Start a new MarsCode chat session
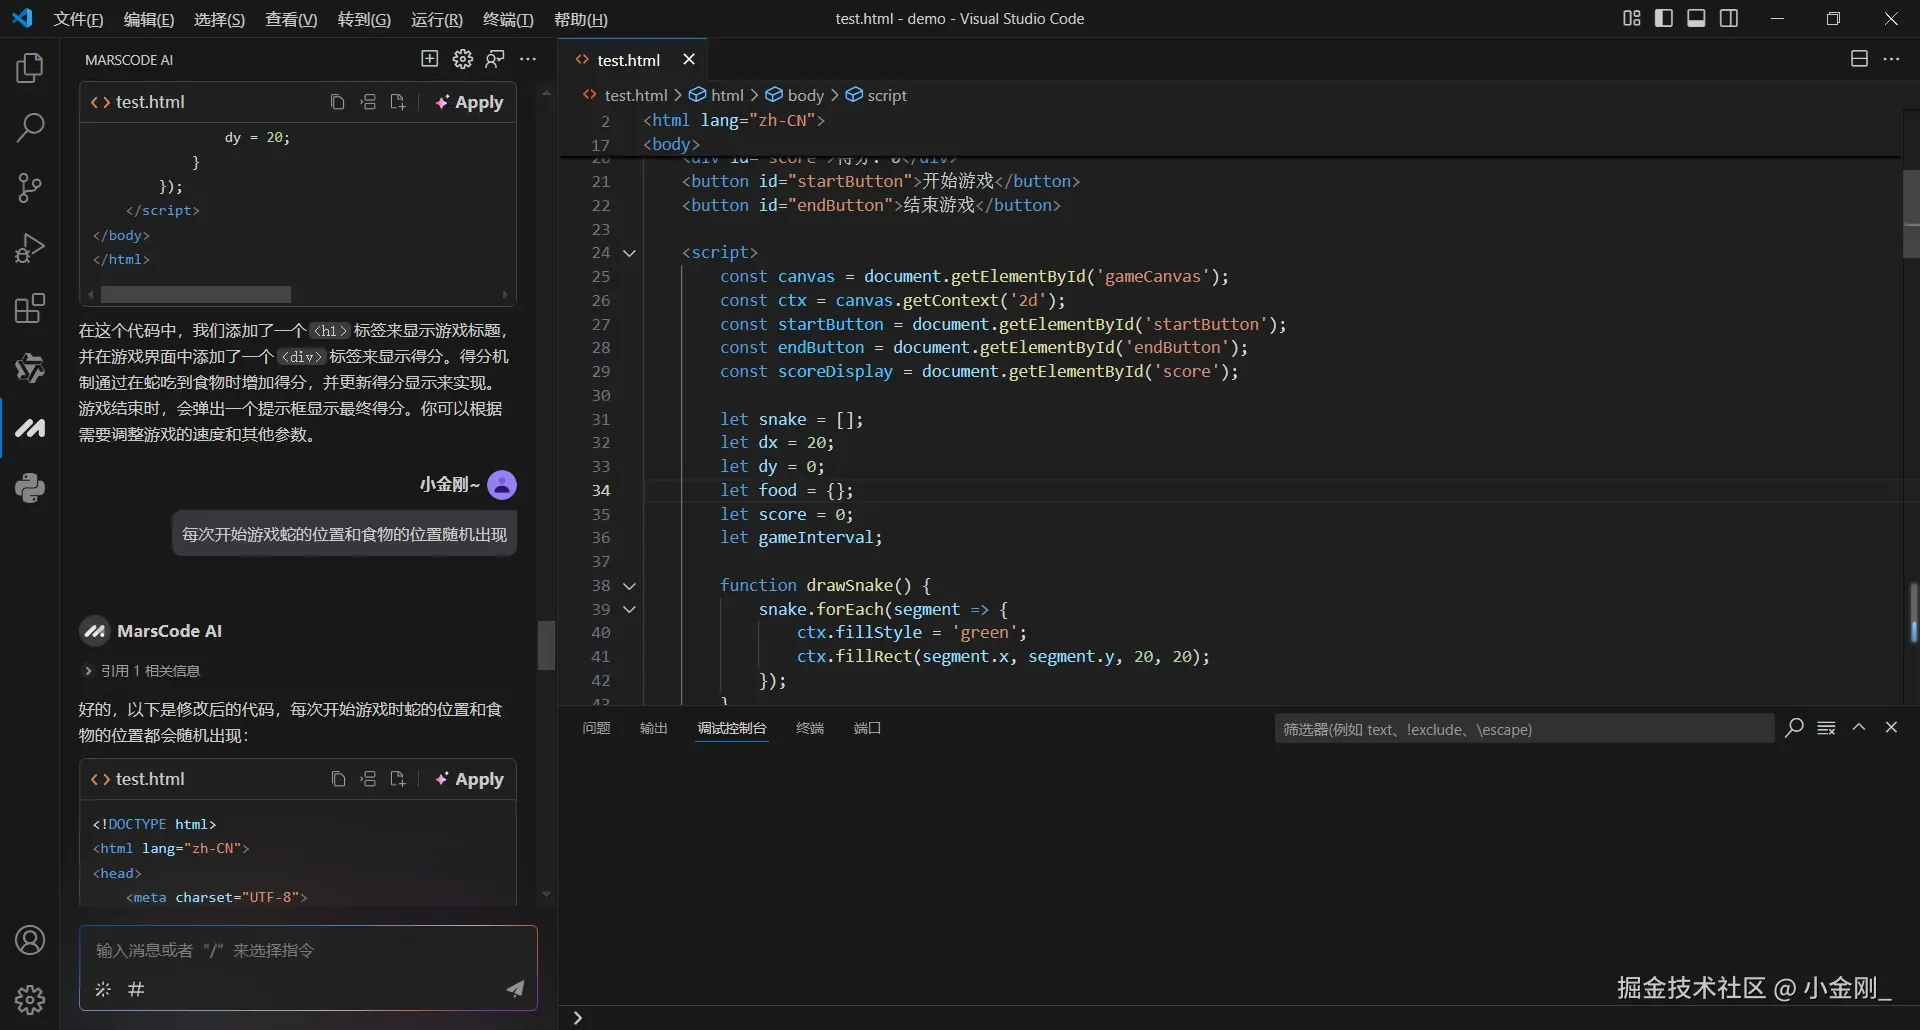Viewport: 1920px width, 1030px height. tap(430, 60)
